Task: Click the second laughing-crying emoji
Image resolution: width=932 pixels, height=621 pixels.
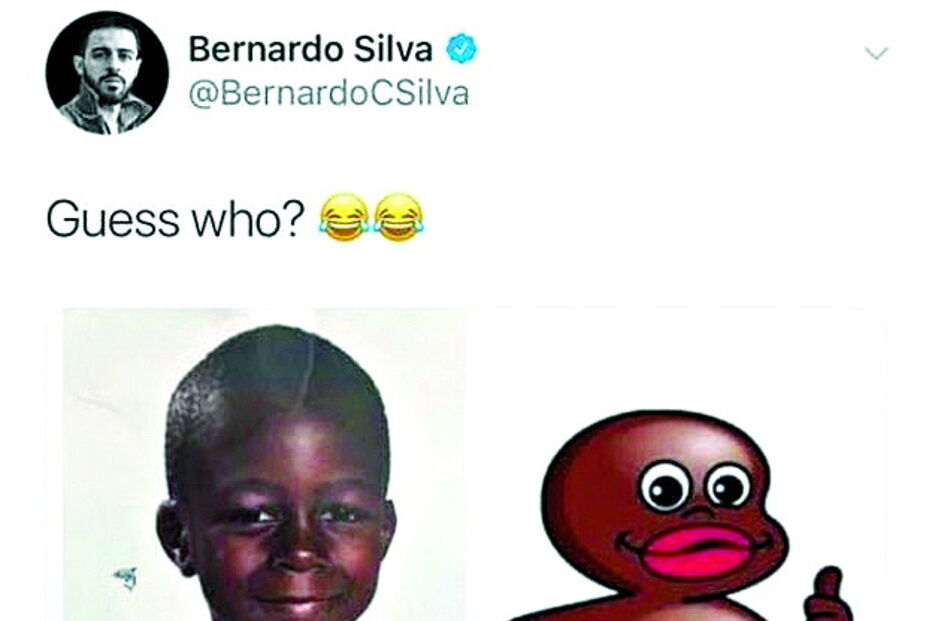Action: tap(399, 217)
